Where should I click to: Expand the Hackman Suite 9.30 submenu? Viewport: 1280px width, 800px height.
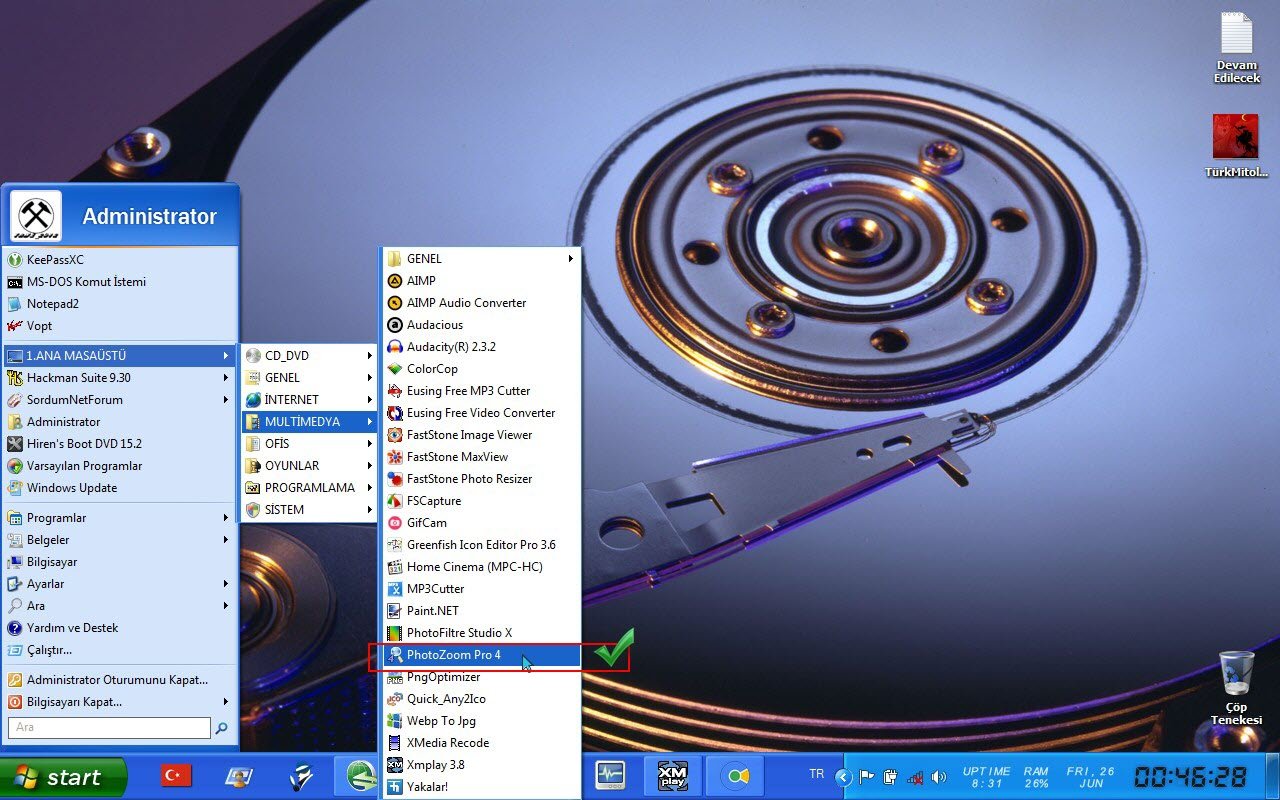[x=120, y=378]
